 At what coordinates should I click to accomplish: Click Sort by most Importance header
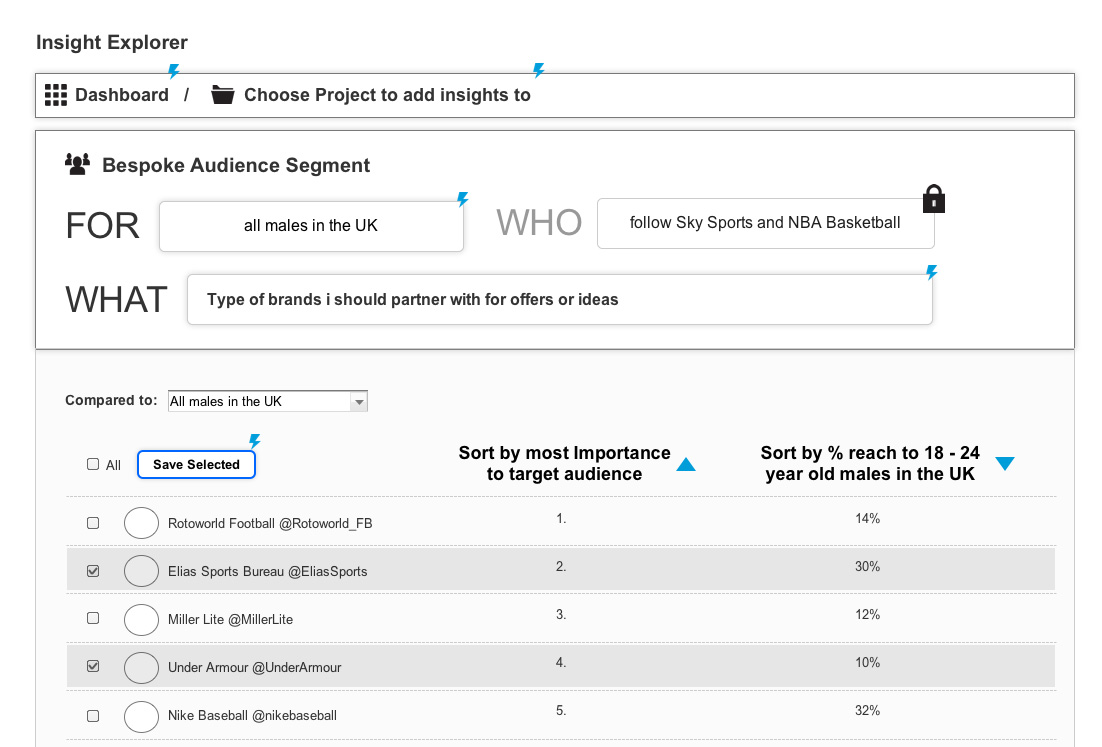(564, 463)
